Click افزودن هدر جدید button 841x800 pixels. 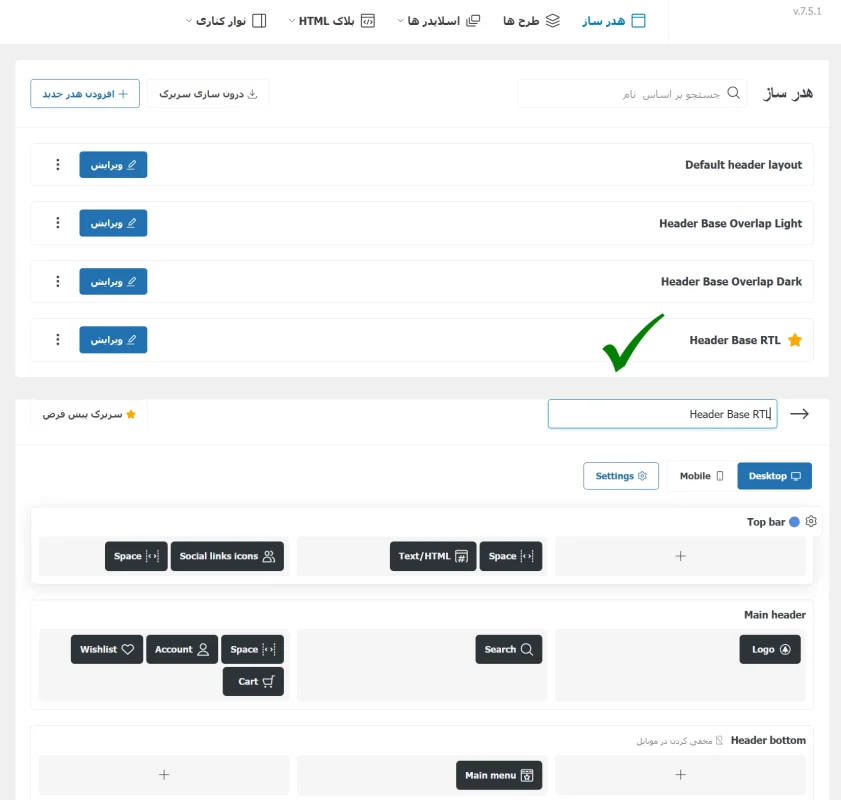85,94
